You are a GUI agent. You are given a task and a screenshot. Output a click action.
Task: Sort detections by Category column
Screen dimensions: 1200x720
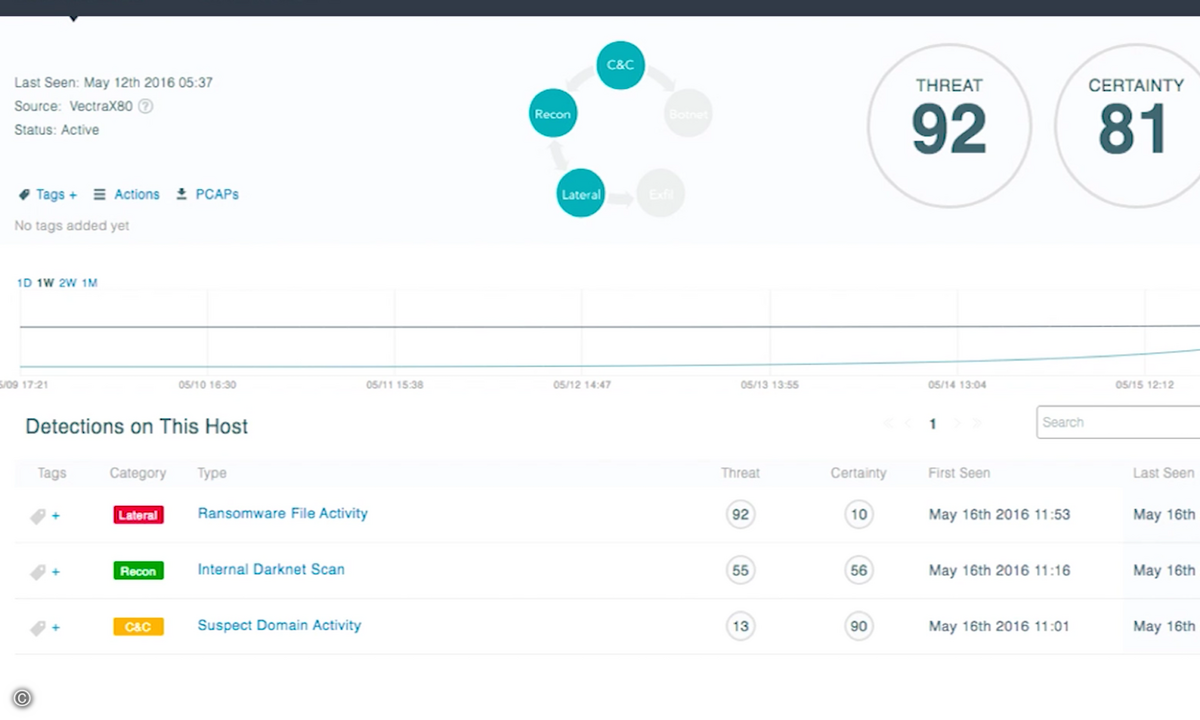coord(138,473)
